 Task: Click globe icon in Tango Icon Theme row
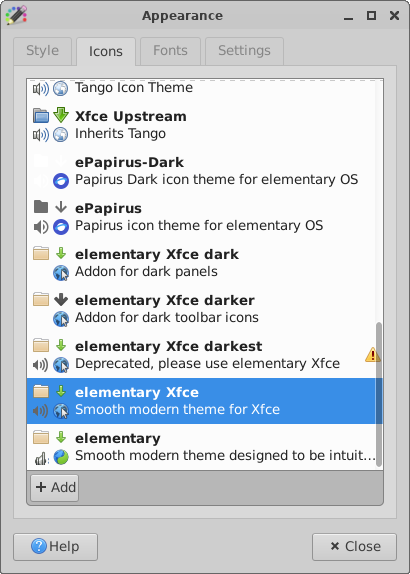tap(61, 89)
